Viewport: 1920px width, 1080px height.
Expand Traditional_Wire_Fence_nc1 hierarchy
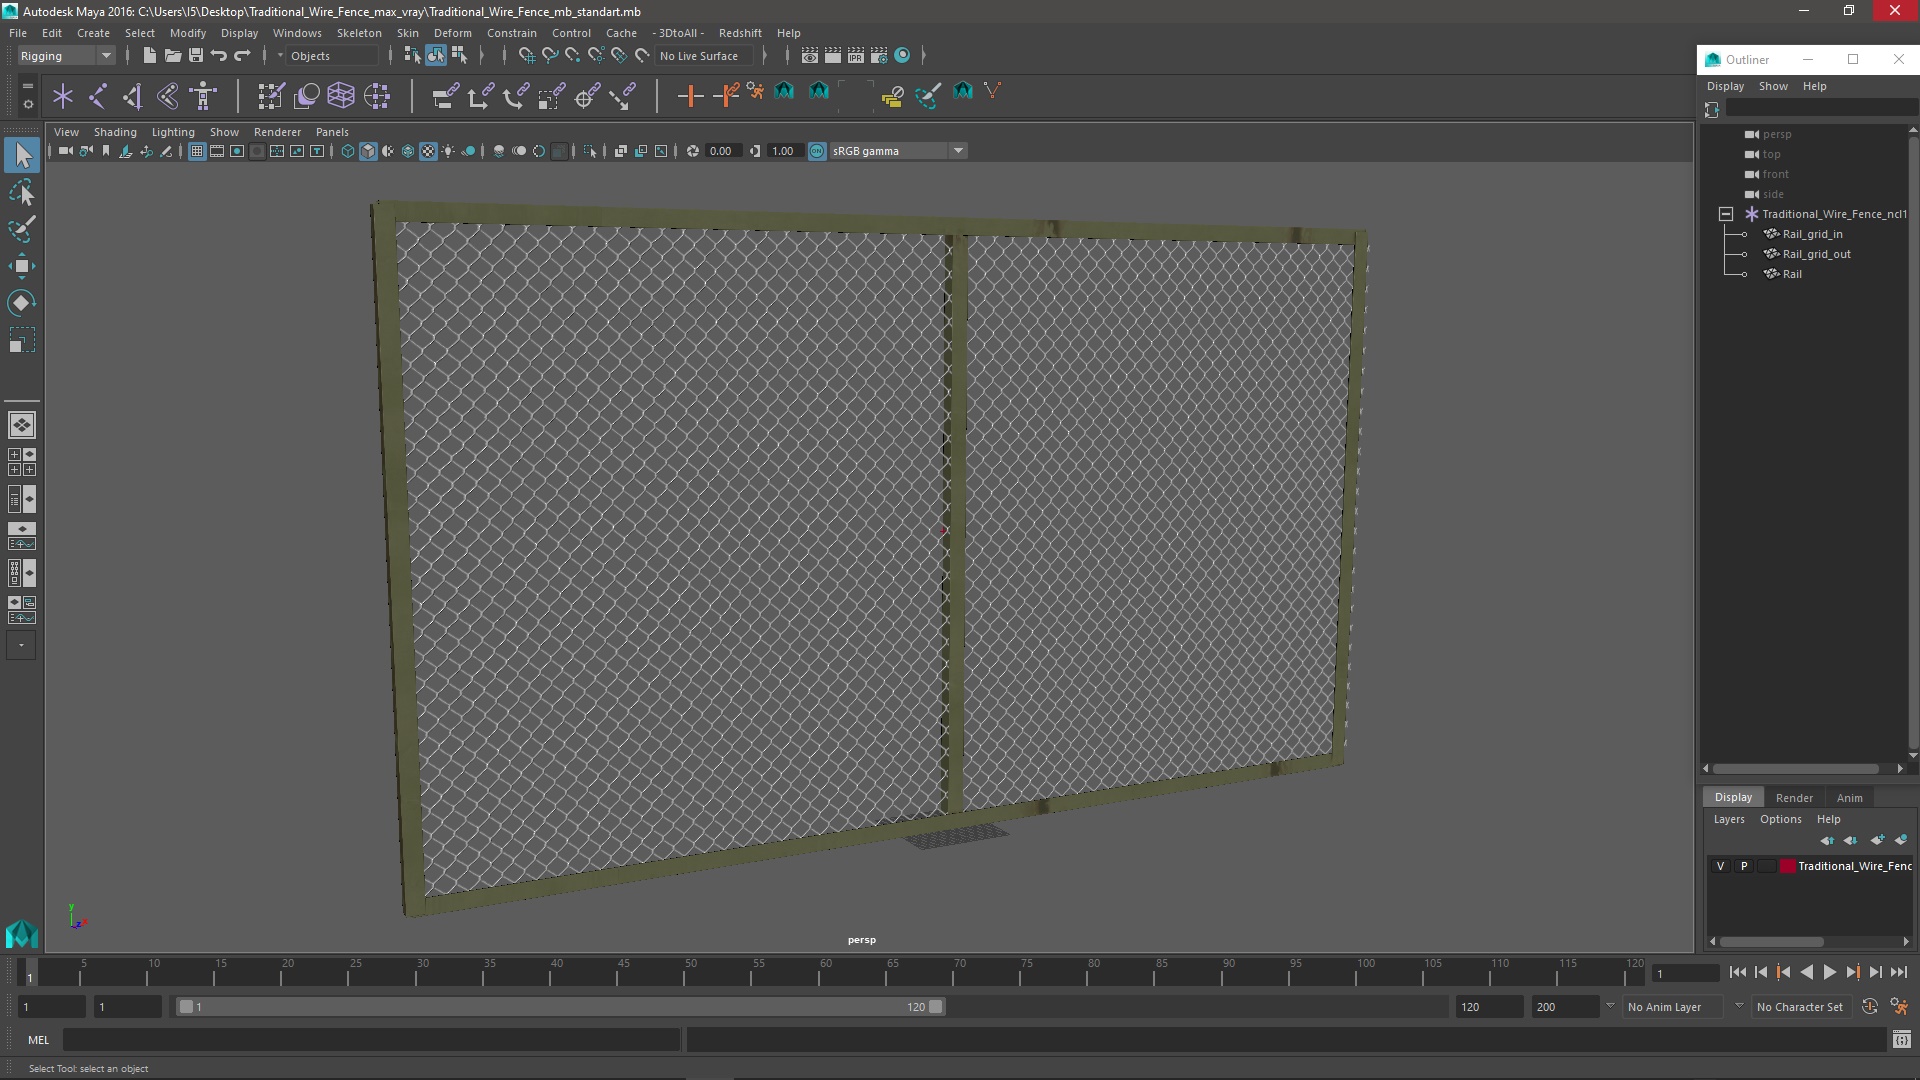pyautogui.click(x=1724, y=212)
